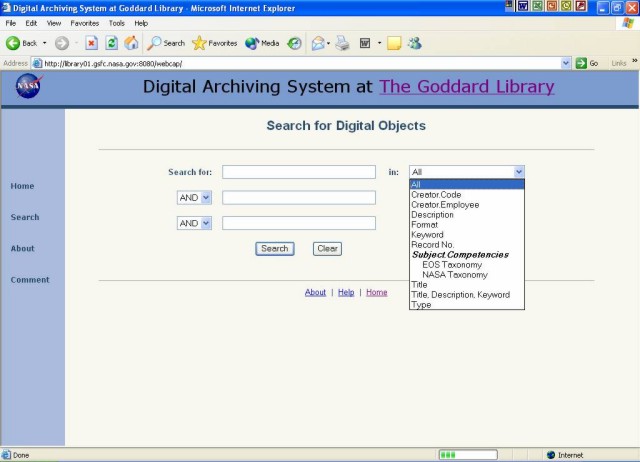Go to About in left sidebar
The image size is (640, 462).
(22, 249)
